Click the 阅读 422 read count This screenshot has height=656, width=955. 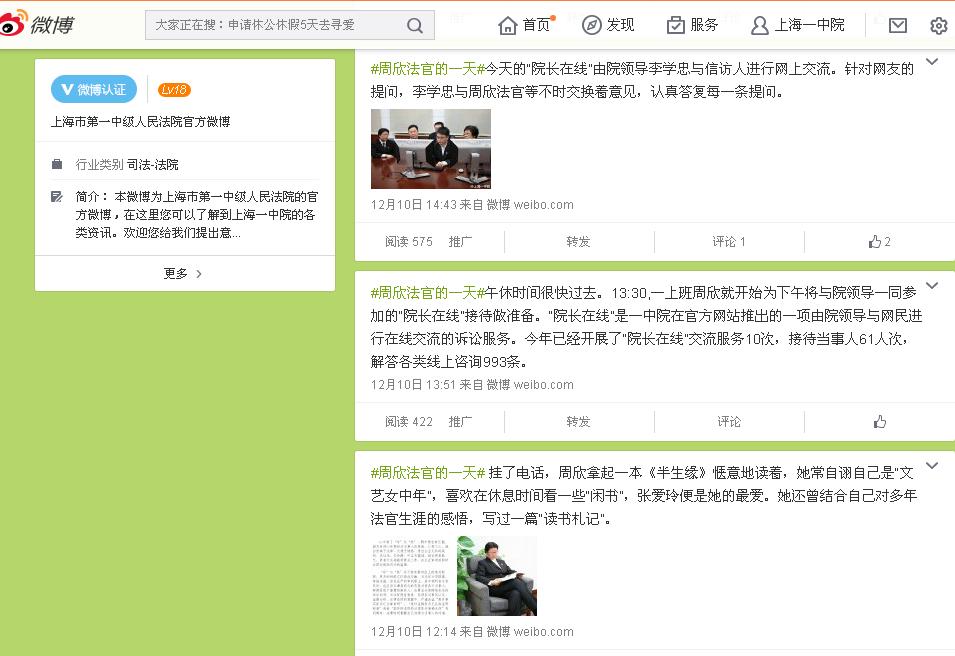coord(409,421)
